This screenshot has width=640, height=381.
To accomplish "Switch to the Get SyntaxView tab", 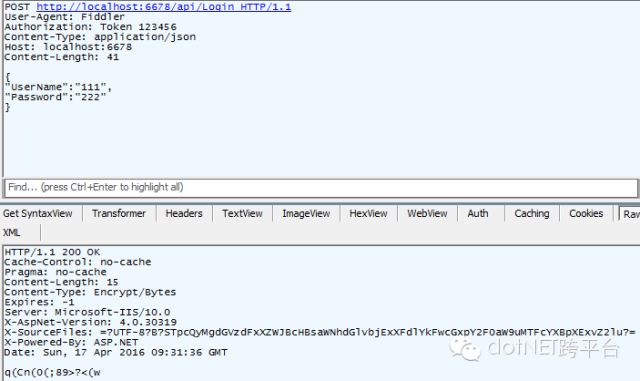I will click(38, 214).
